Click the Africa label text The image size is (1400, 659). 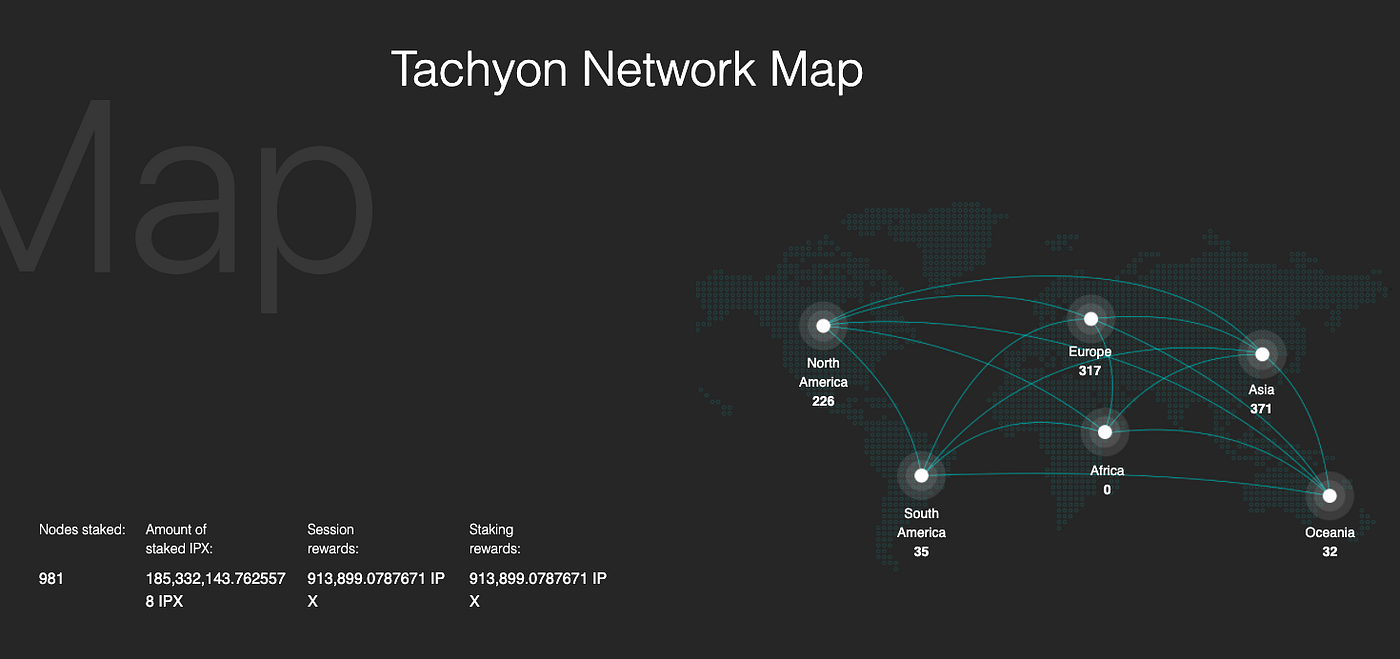pyautogui.click(x=1107, y=471)
